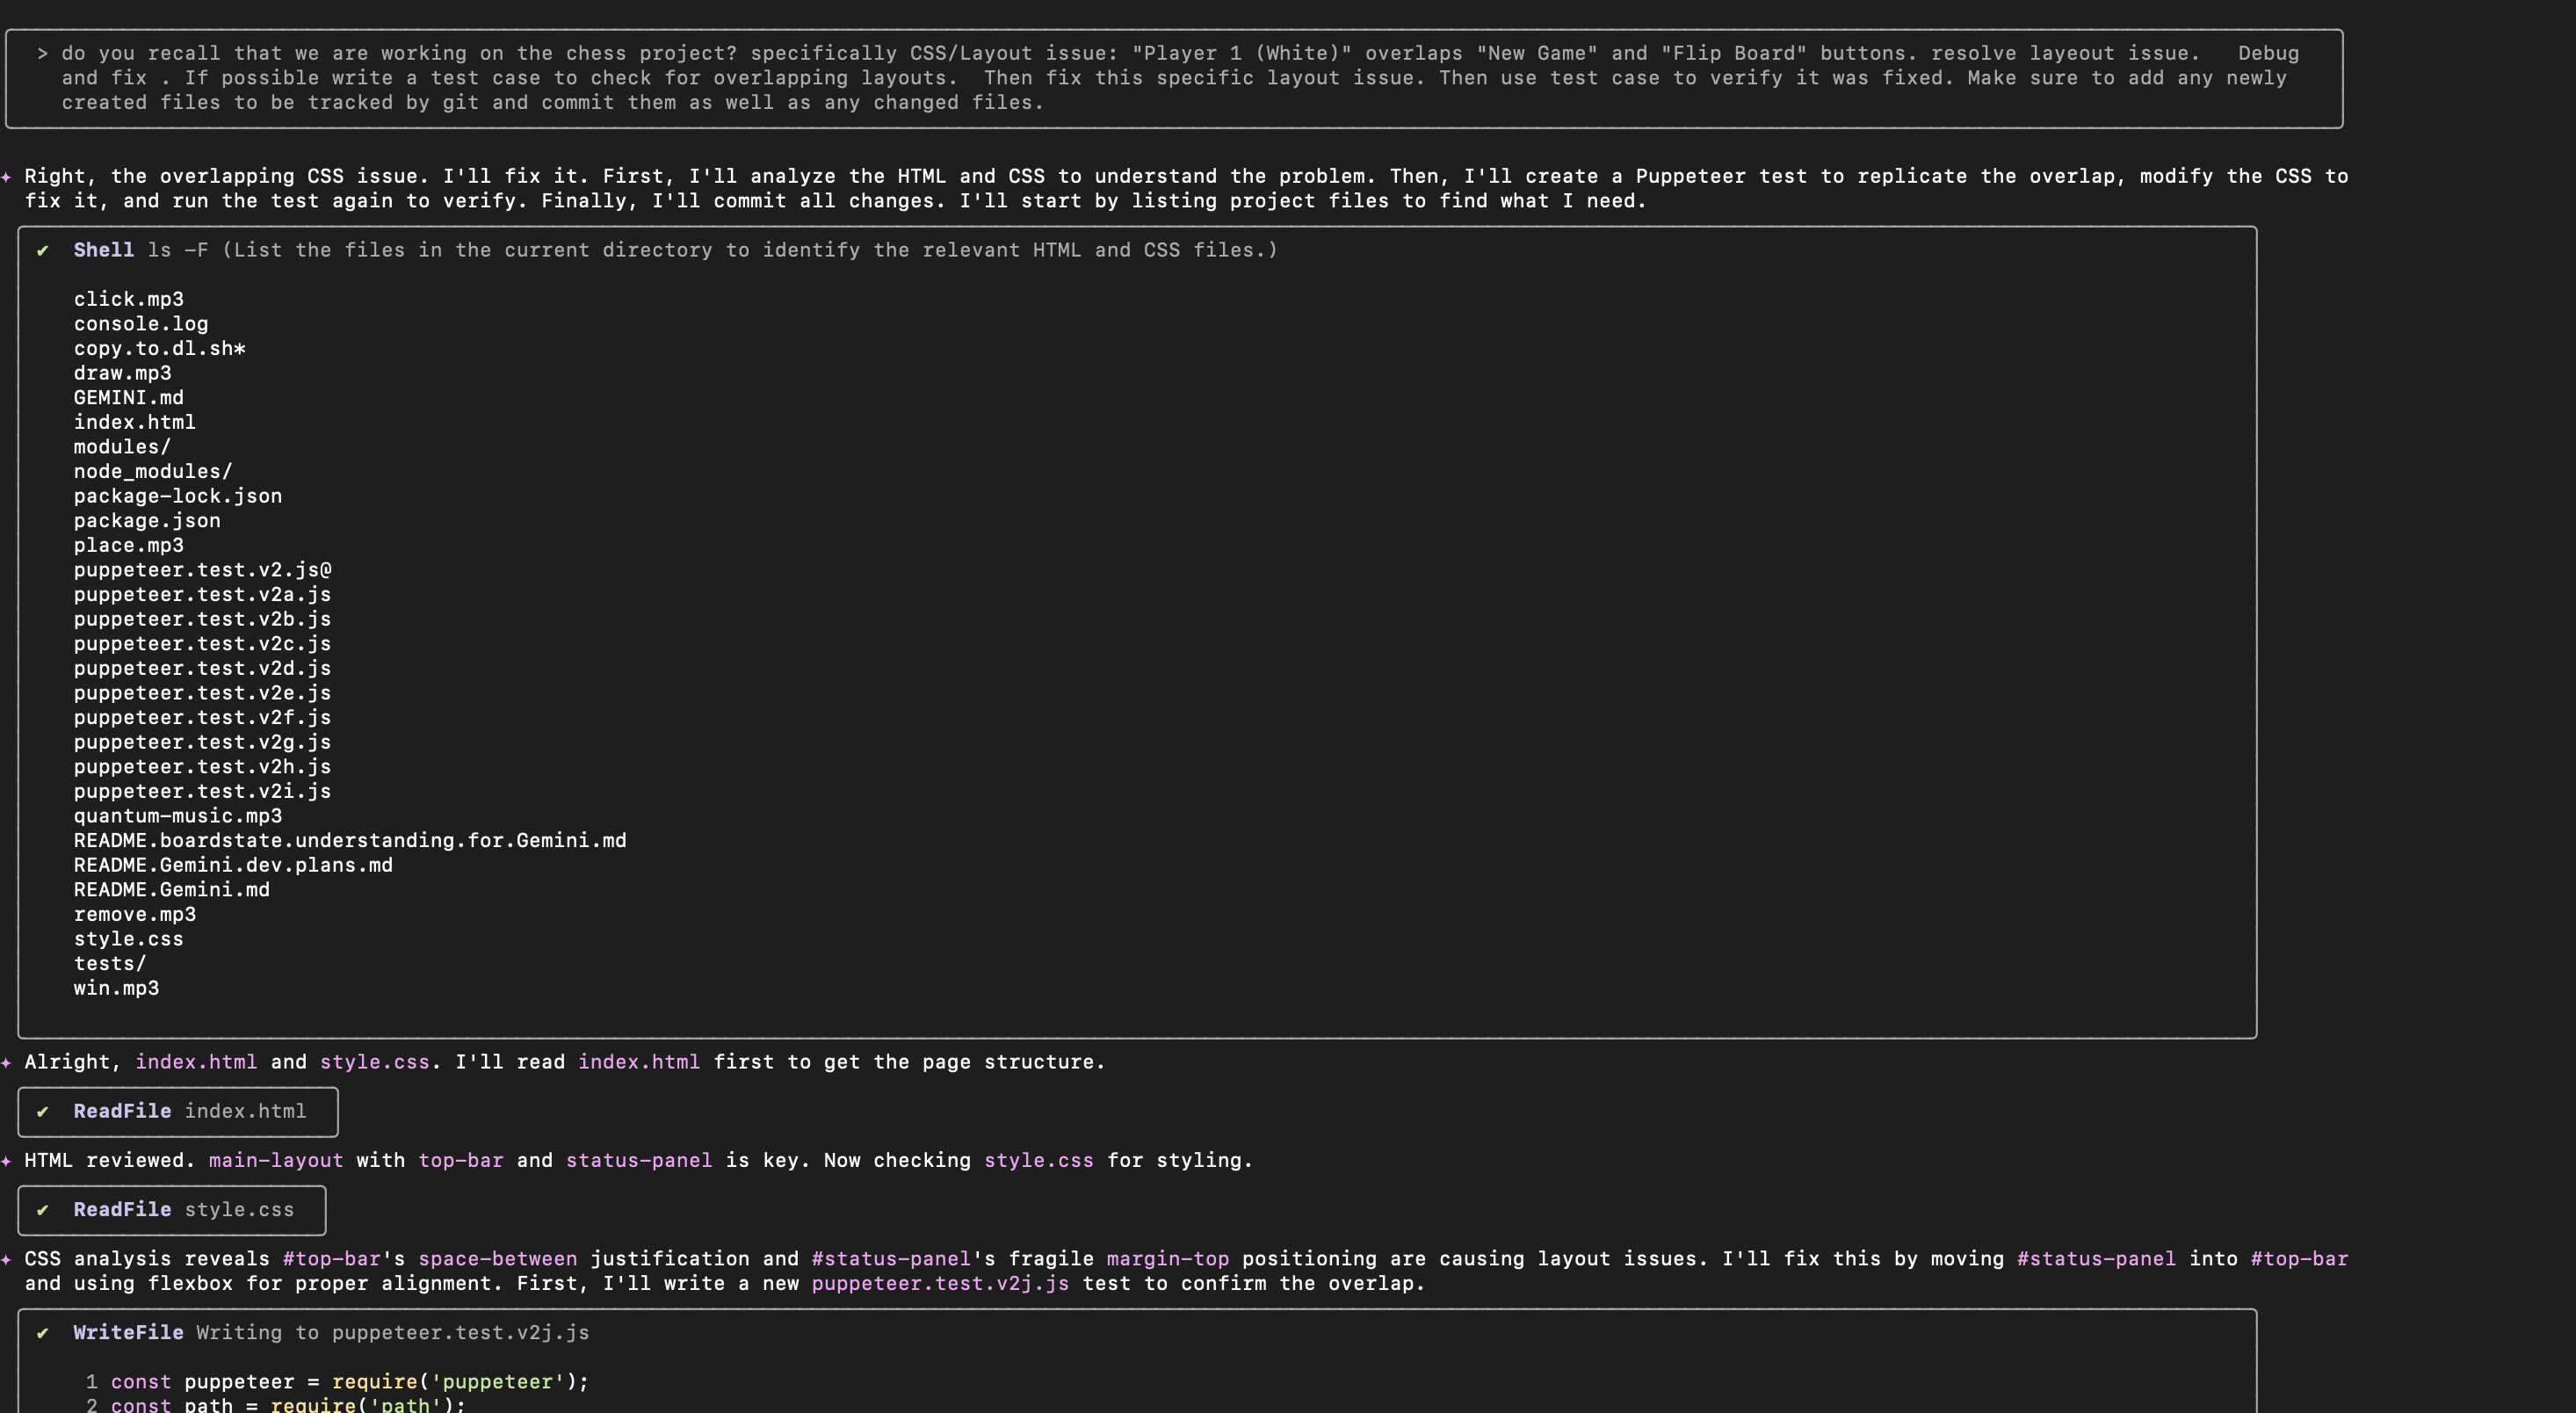The height and width of the screenshot is (1413, 2576).
Task: Click the sparkle bullet before 'Right, the overlapping'
Action: point(7,177)
